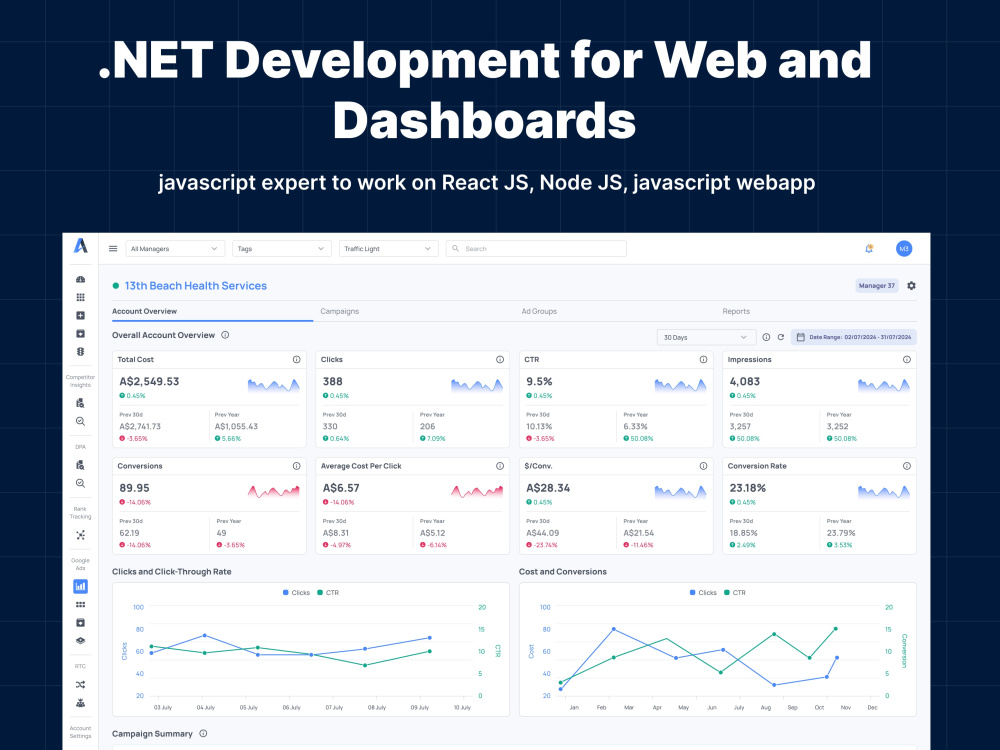Open DPA magnifier-check icon

80,483
